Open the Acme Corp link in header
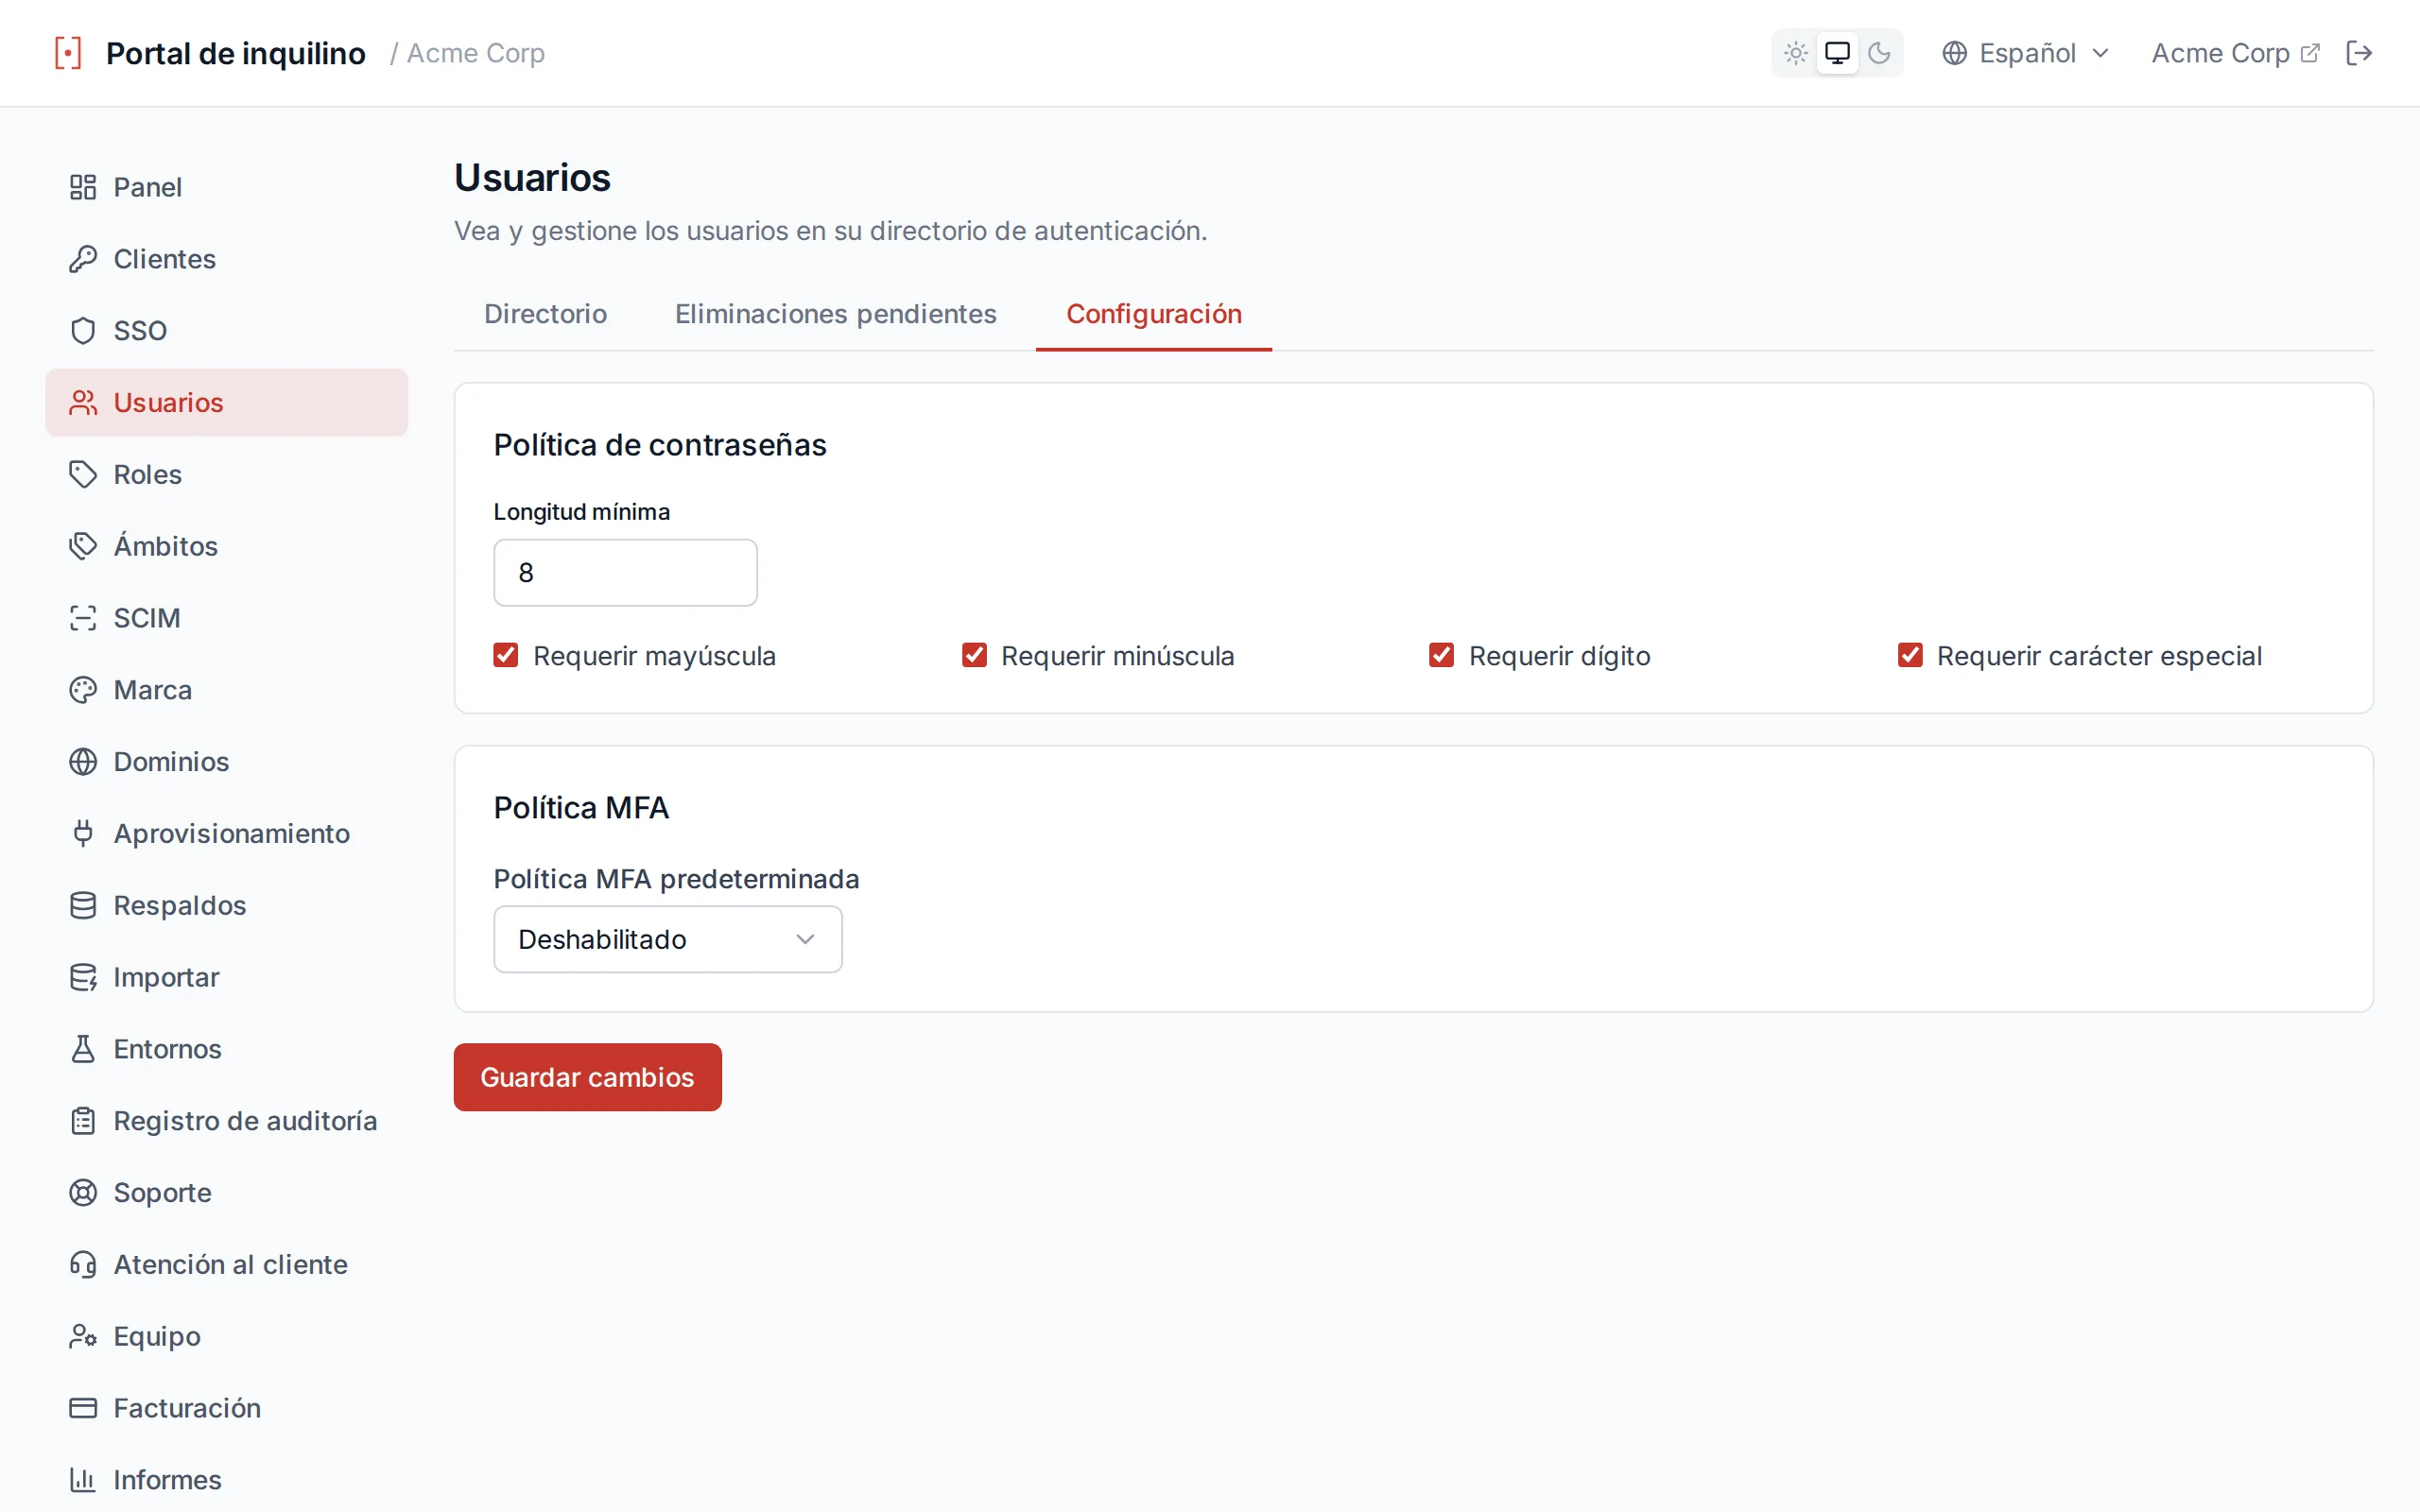 point(2235,53)
